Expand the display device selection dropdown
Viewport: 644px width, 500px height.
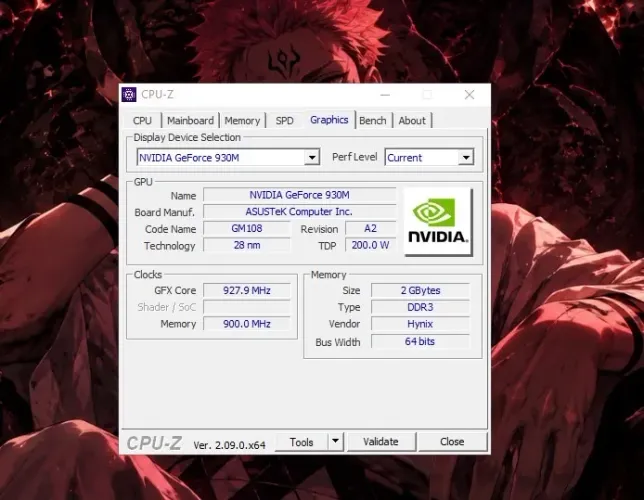pos(312,157)
